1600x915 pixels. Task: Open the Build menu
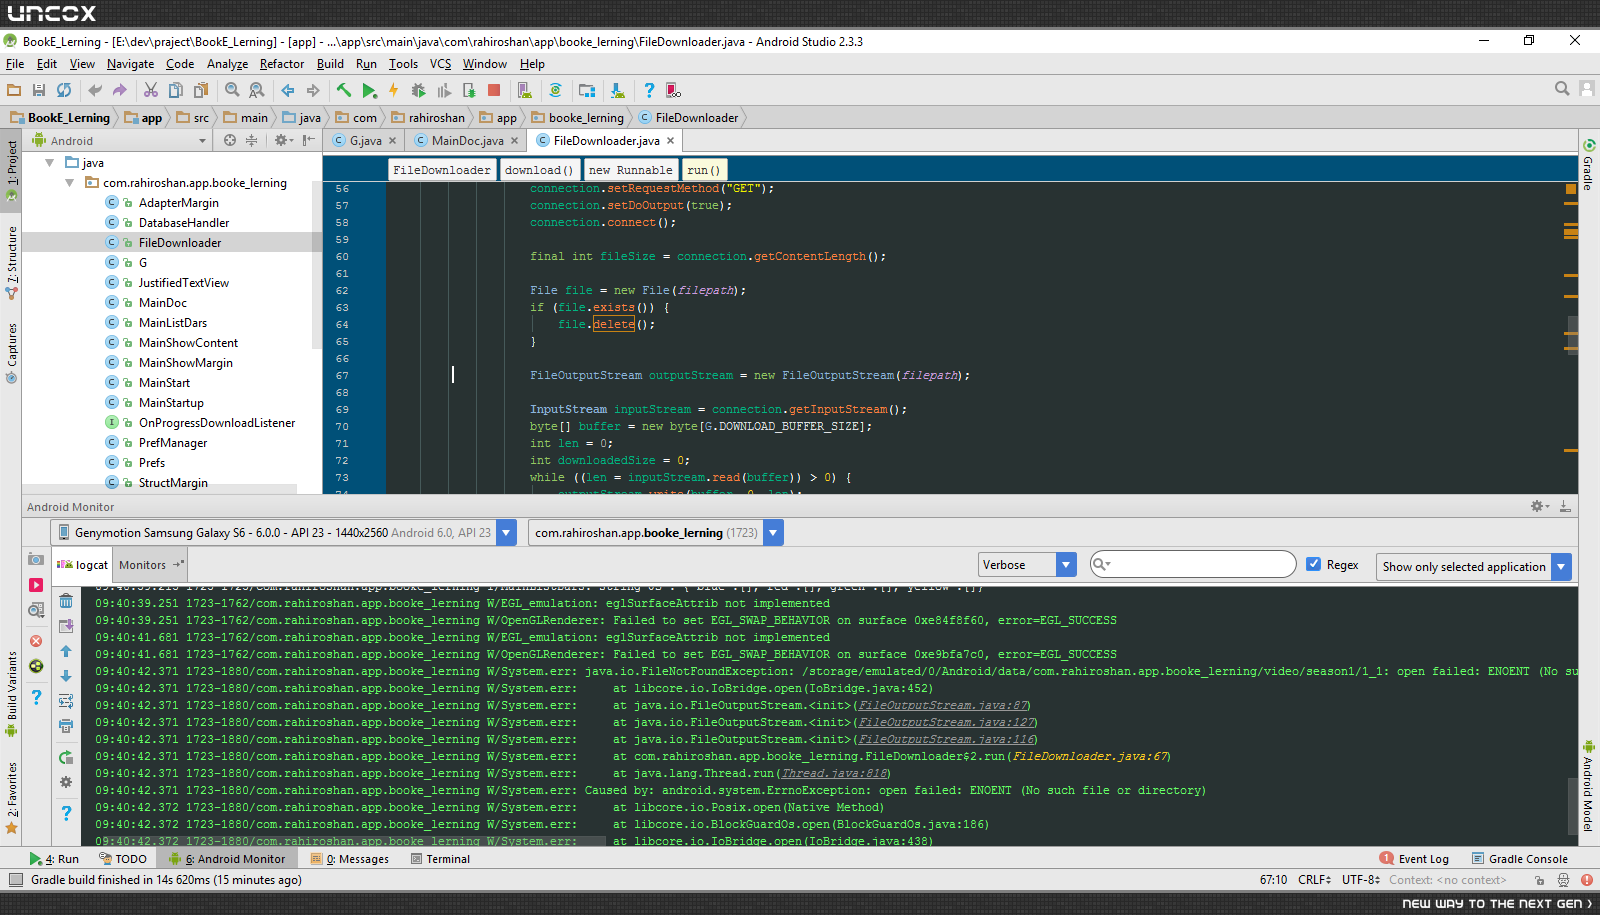(330, 64)
